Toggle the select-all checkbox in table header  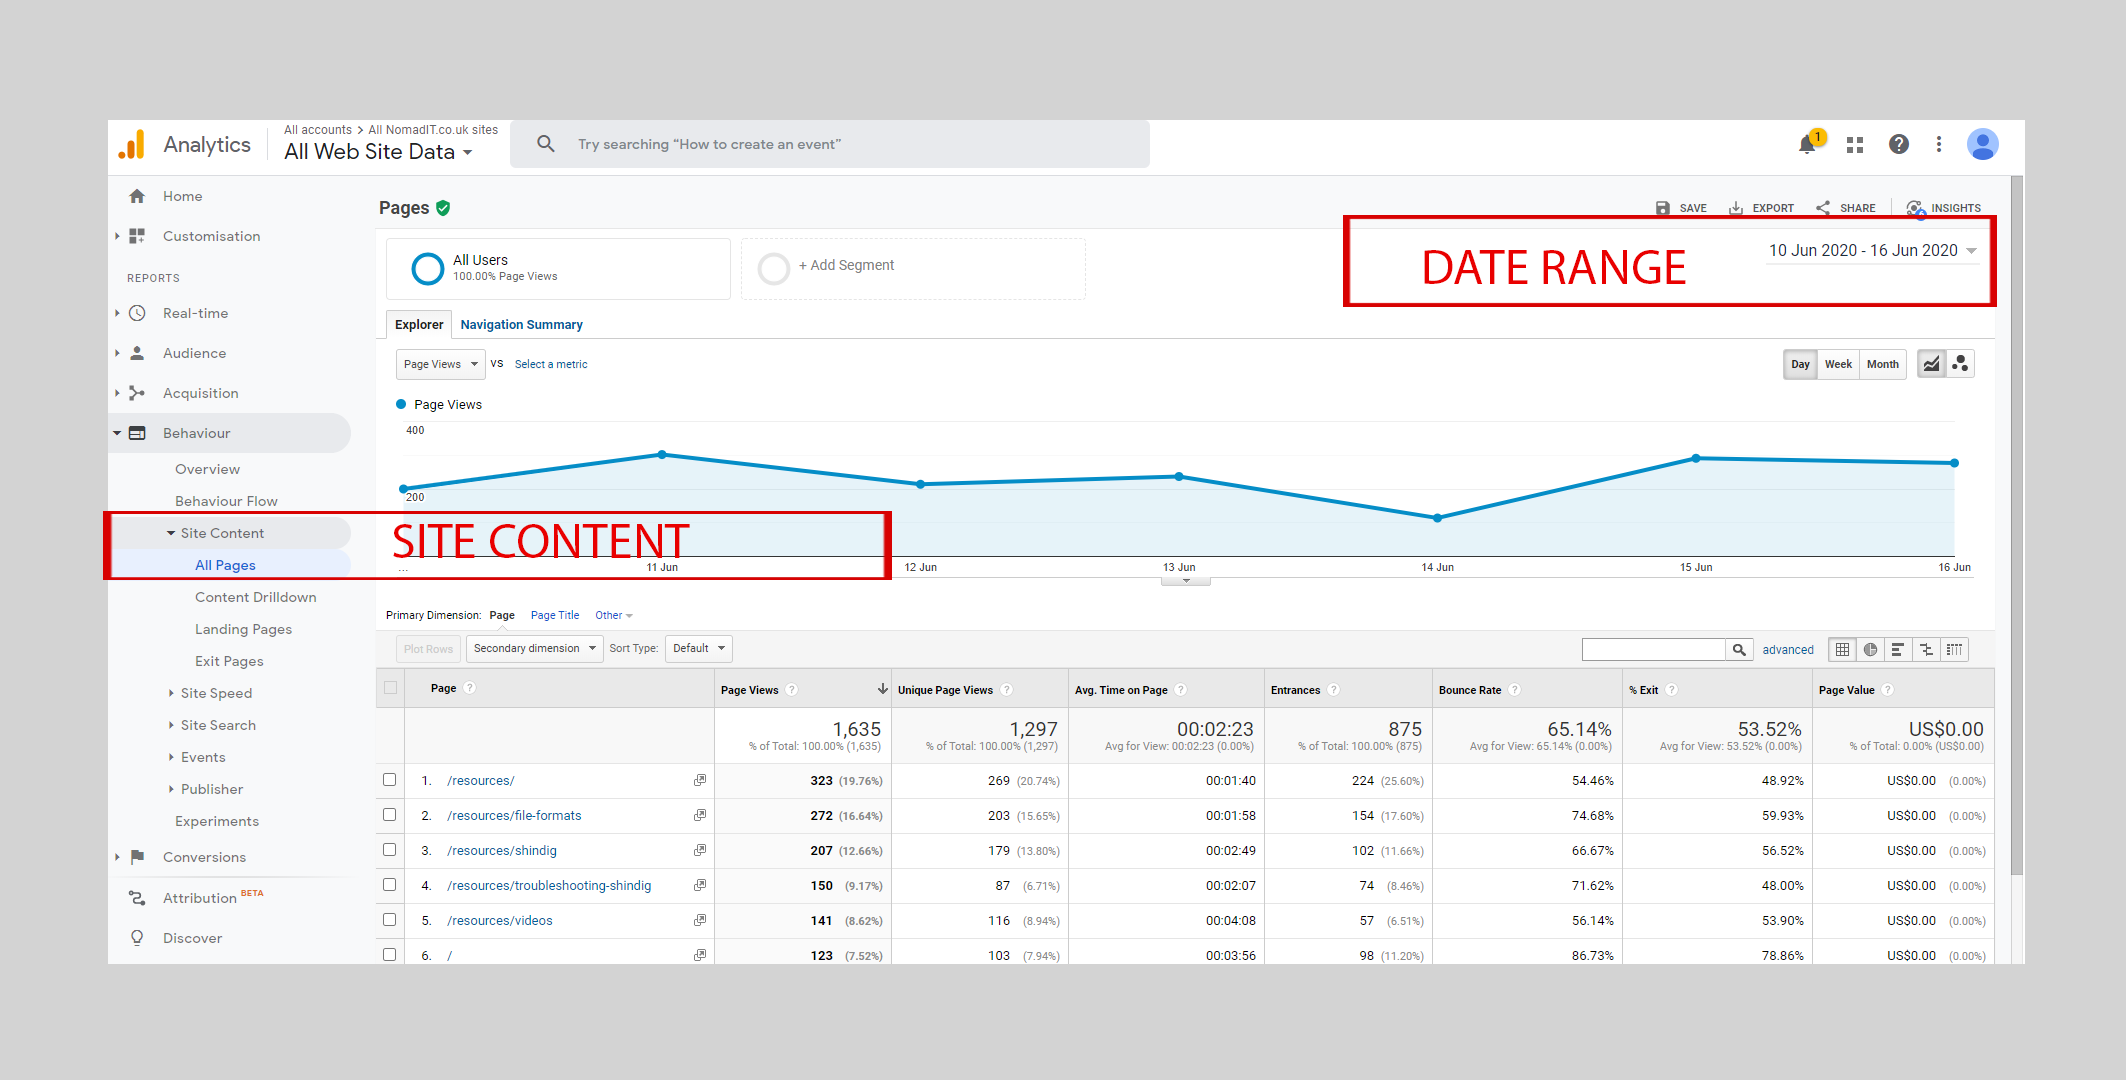(x=390, y=688)
